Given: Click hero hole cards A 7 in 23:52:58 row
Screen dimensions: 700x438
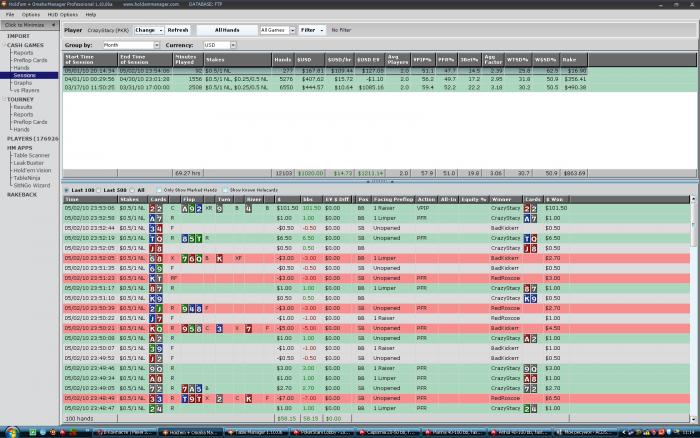Looking at the screenshot, I should click(x=155, y=218).
